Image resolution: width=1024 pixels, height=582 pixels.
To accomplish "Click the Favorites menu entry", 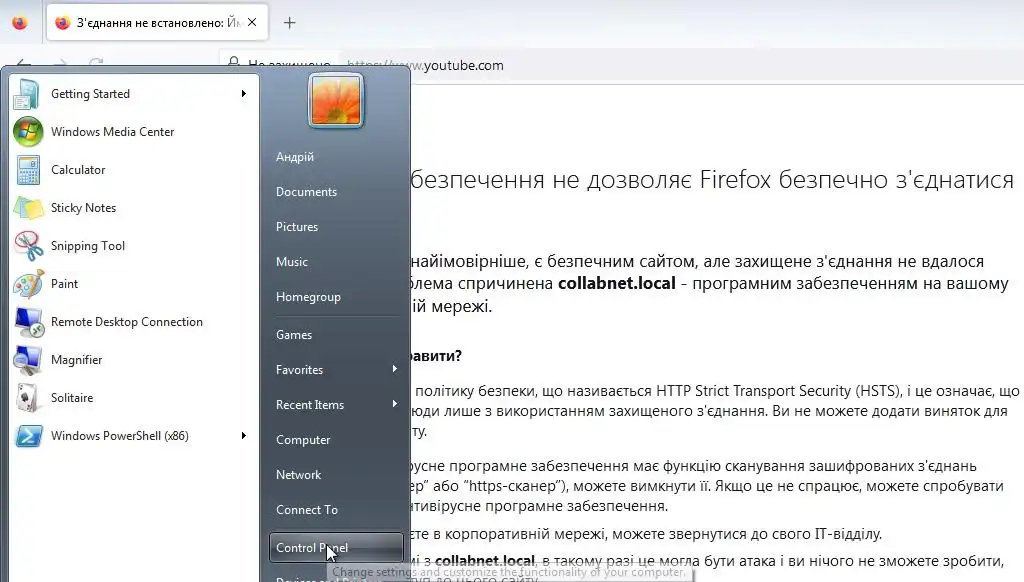I will [x=336, y=370].
